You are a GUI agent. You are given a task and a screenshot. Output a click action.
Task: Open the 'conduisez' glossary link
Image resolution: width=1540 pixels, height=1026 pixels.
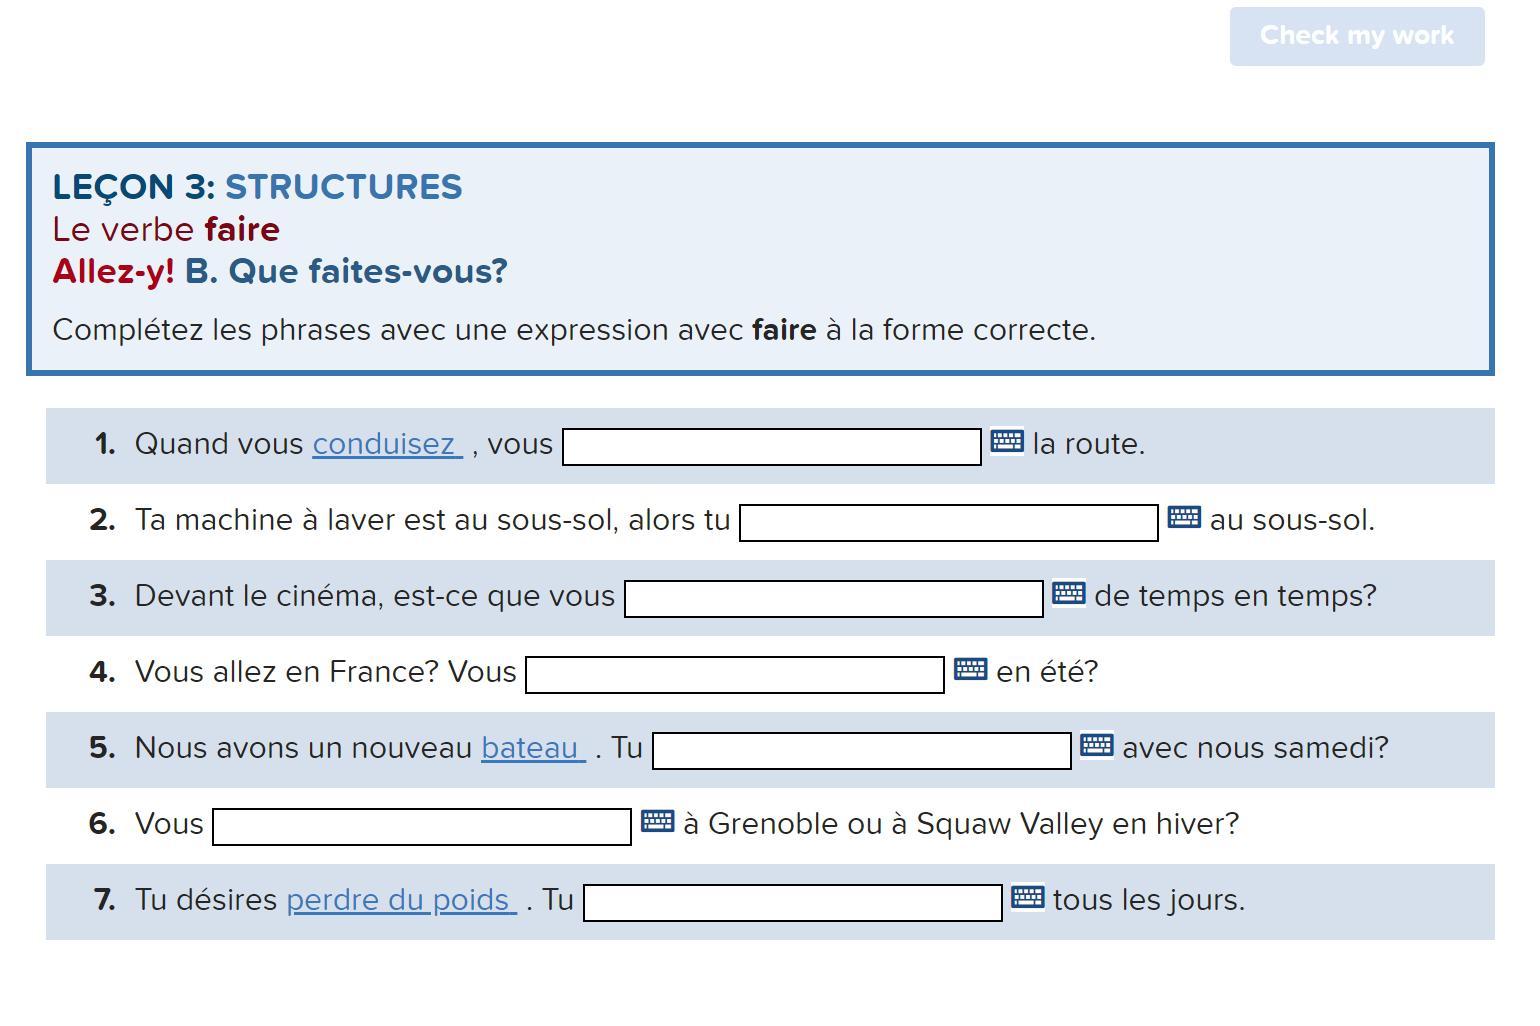[385, 444]
